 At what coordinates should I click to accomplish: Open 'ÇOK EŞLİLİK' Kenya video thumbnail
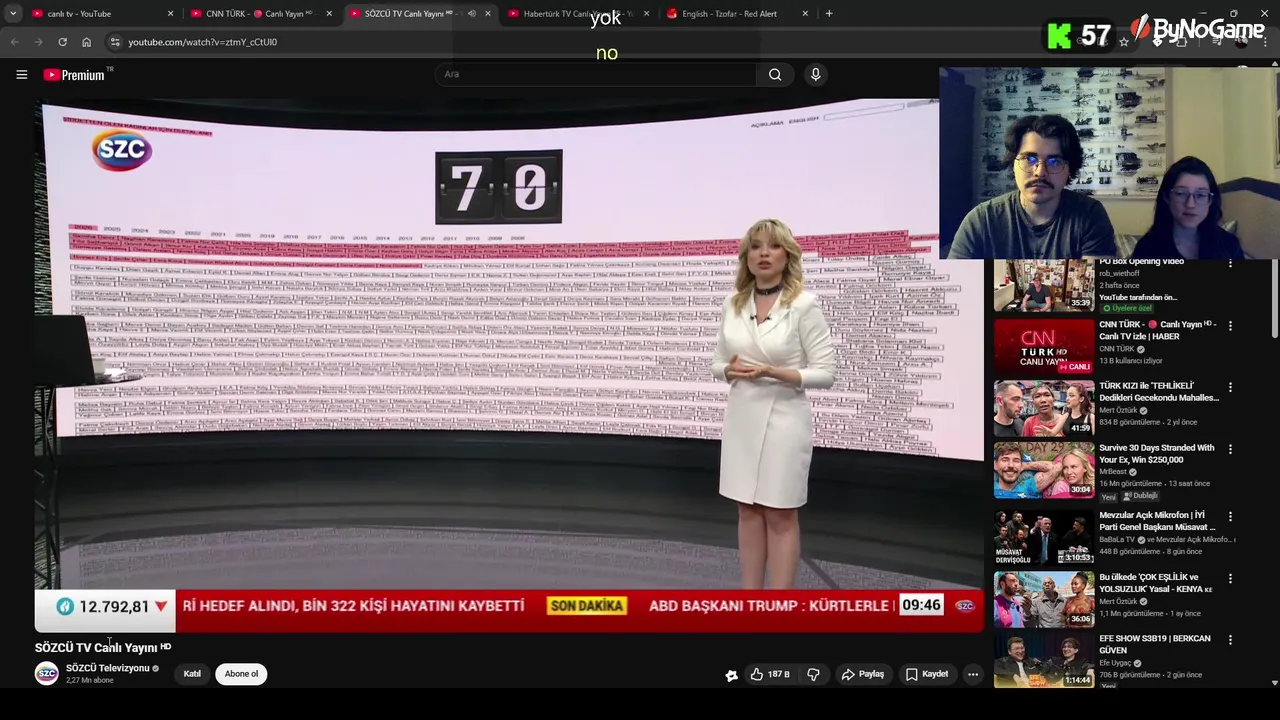tap(1044, 599)
